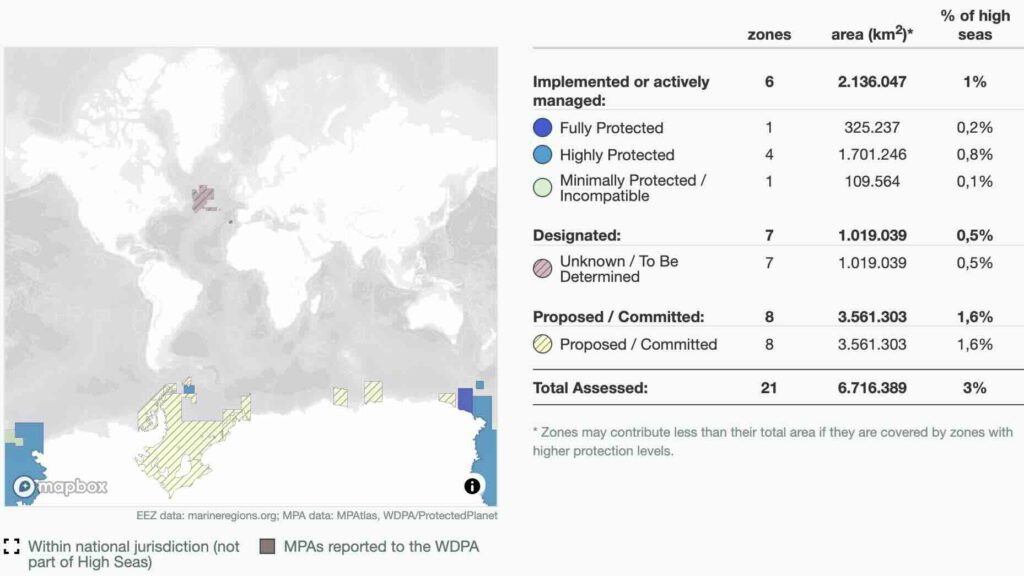This screenshot has height=576, width=1024.
Task: Click the Proposed / Committed yellow hatched circle
Action: coord(543,344)
